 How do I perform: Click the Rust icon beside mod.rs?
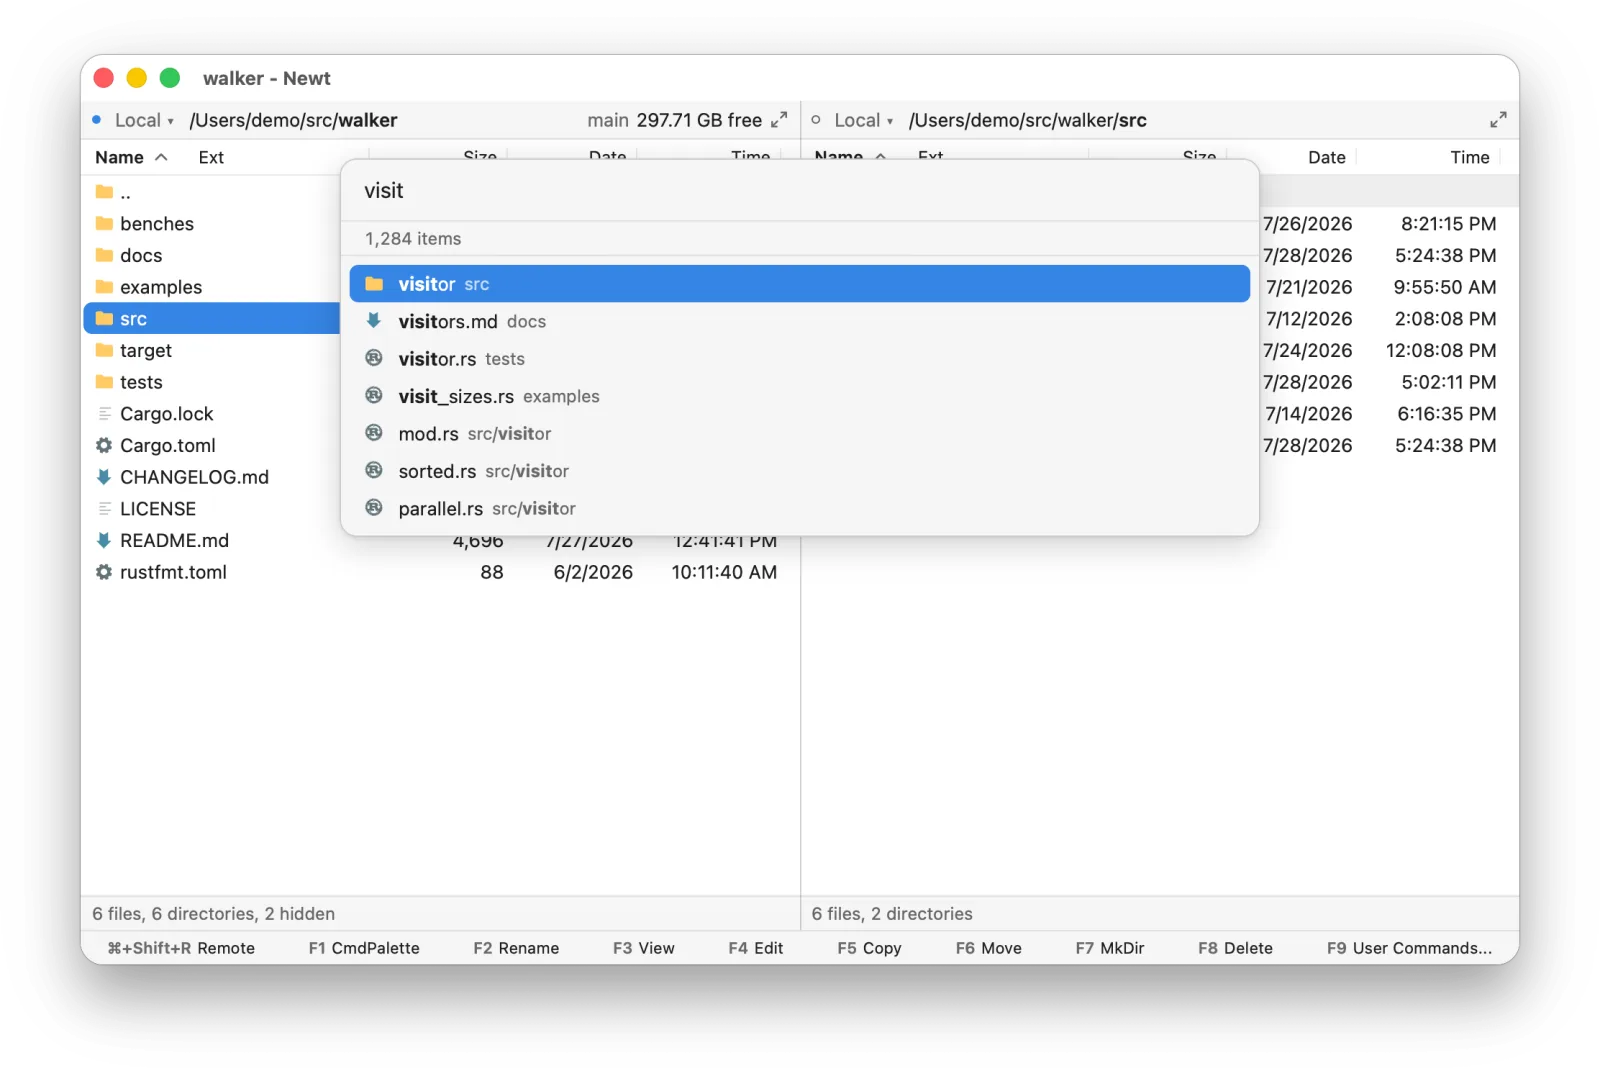click(374, 433)
